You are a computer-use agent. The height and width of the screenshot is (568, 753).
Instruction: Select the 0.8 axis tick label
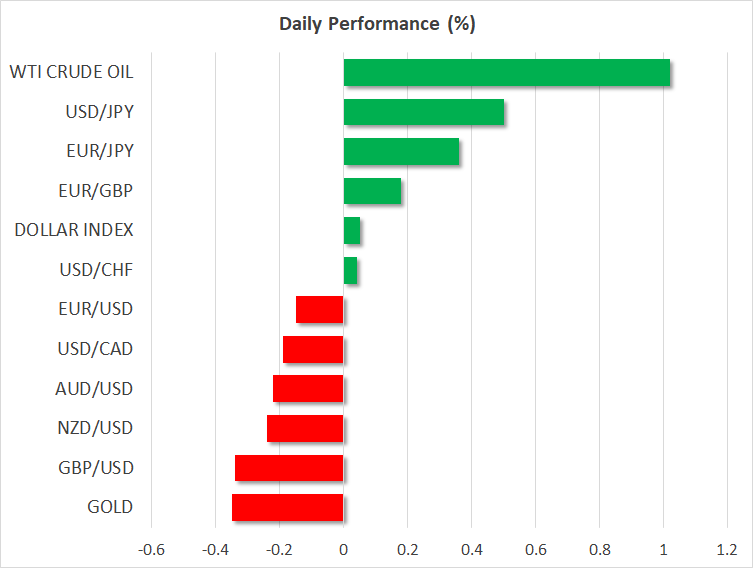pyautogui.click(x=599, y=550)
